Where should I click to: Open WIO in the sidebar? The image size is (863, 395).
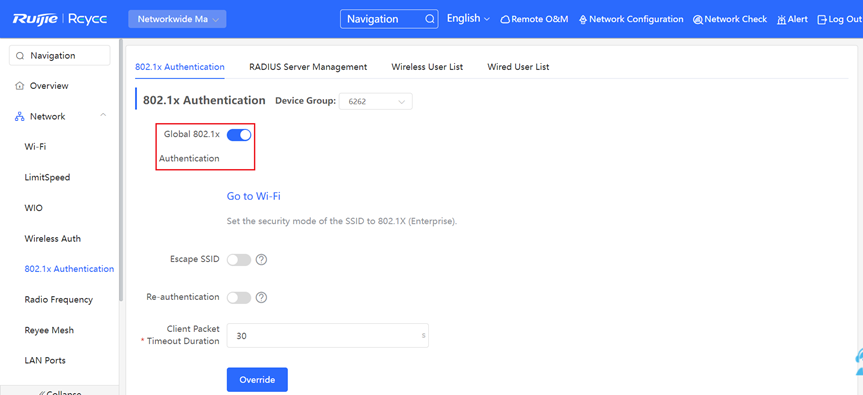click(34, 208)
